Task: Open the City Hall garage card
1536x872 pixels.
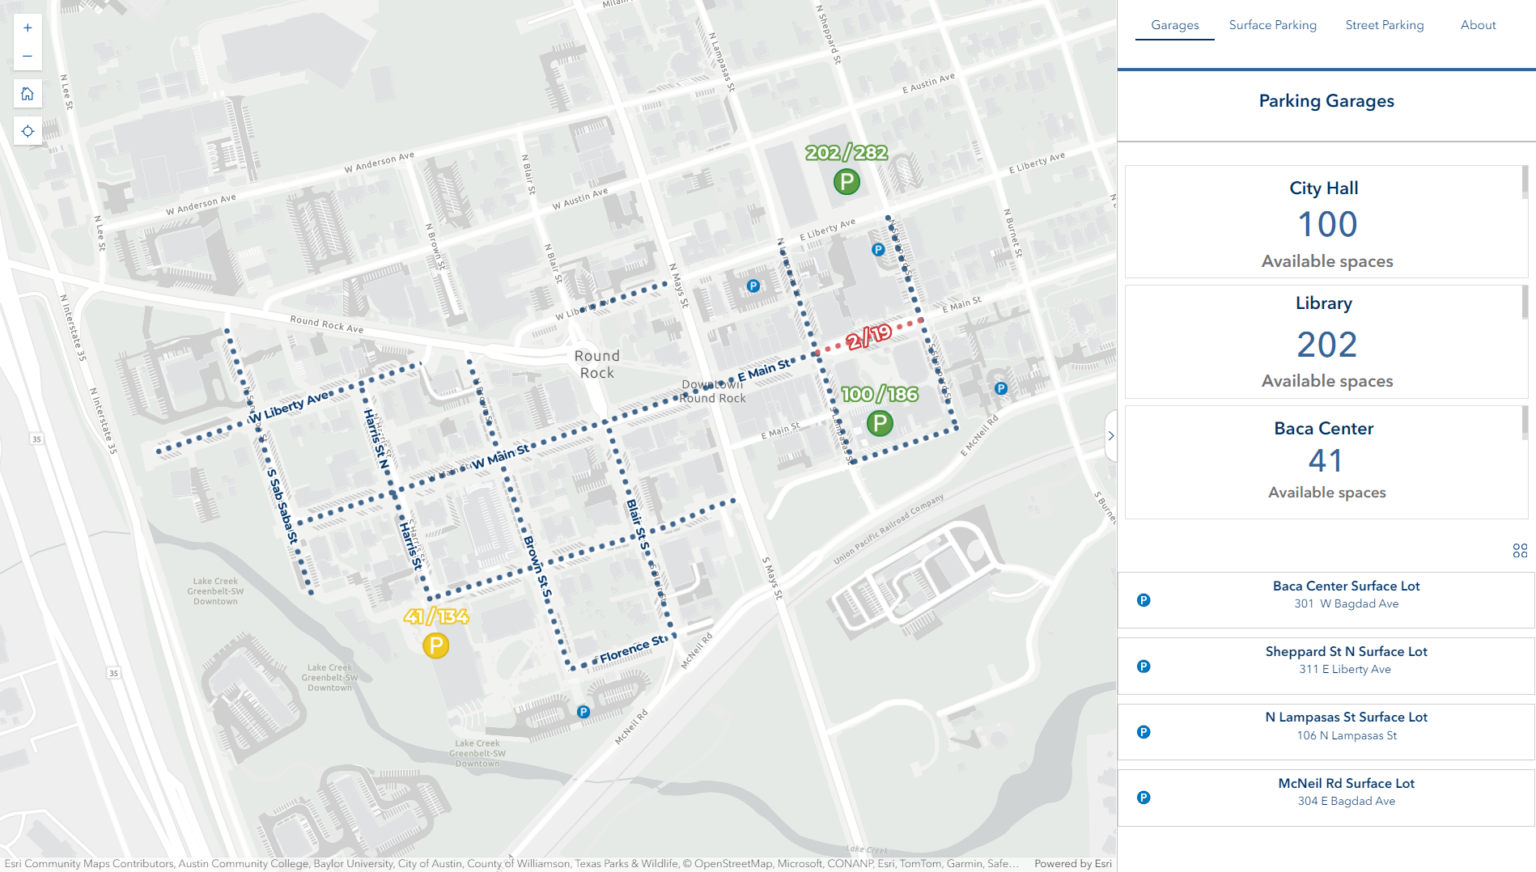Action: [1326, 221]
